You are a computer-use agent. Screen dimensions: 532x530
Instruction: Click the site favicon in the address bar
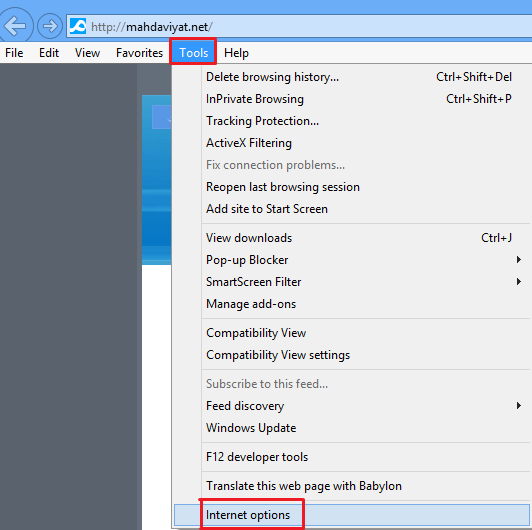[78, 26]
